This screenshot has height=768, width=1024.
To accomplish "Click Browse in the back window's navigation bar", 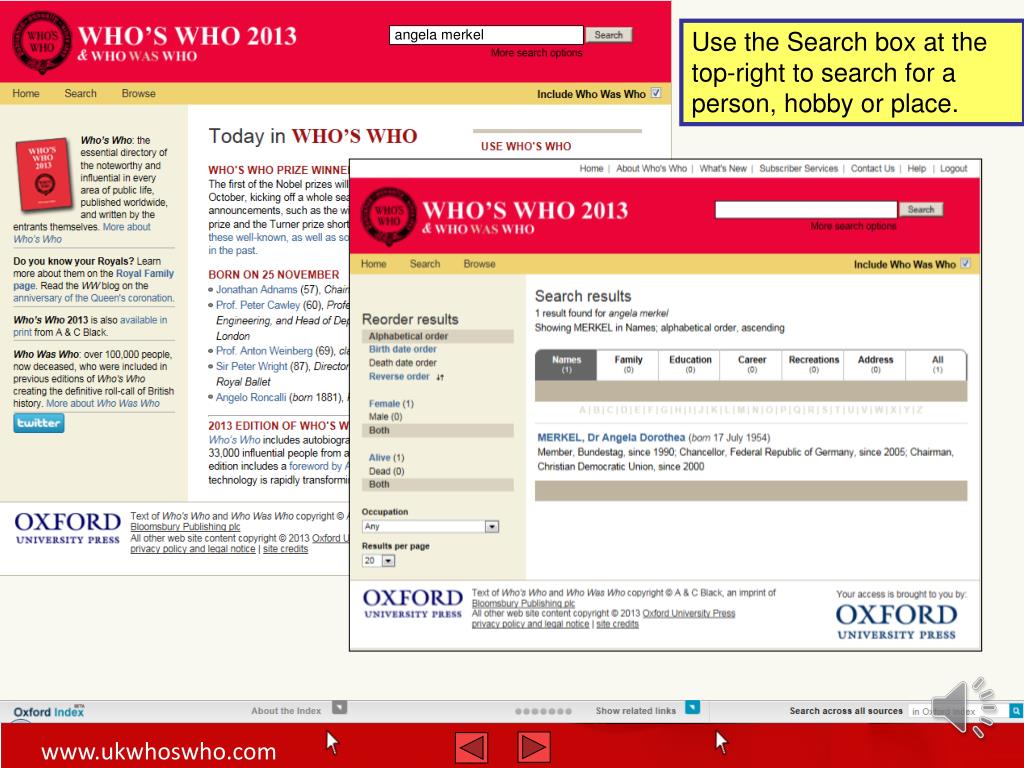I will tap(138, 93).
